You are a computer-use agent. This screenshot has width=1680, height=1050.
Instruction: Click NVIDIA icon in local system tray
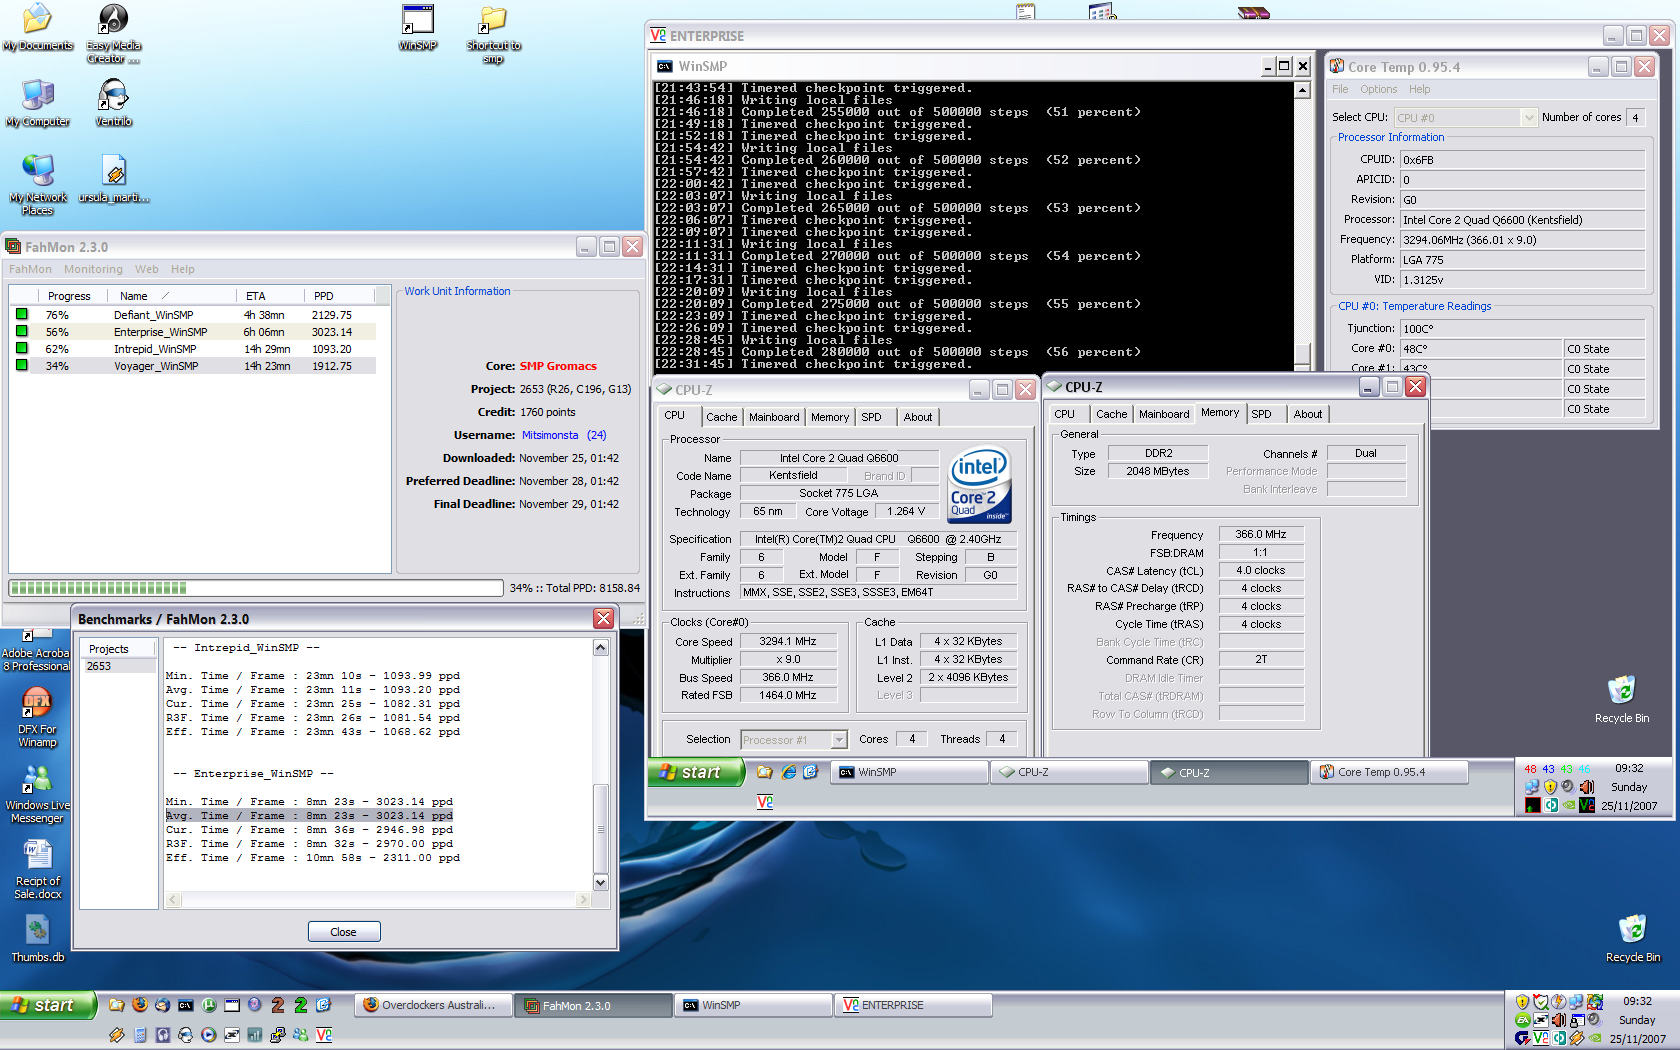tap(1595, 1038)
